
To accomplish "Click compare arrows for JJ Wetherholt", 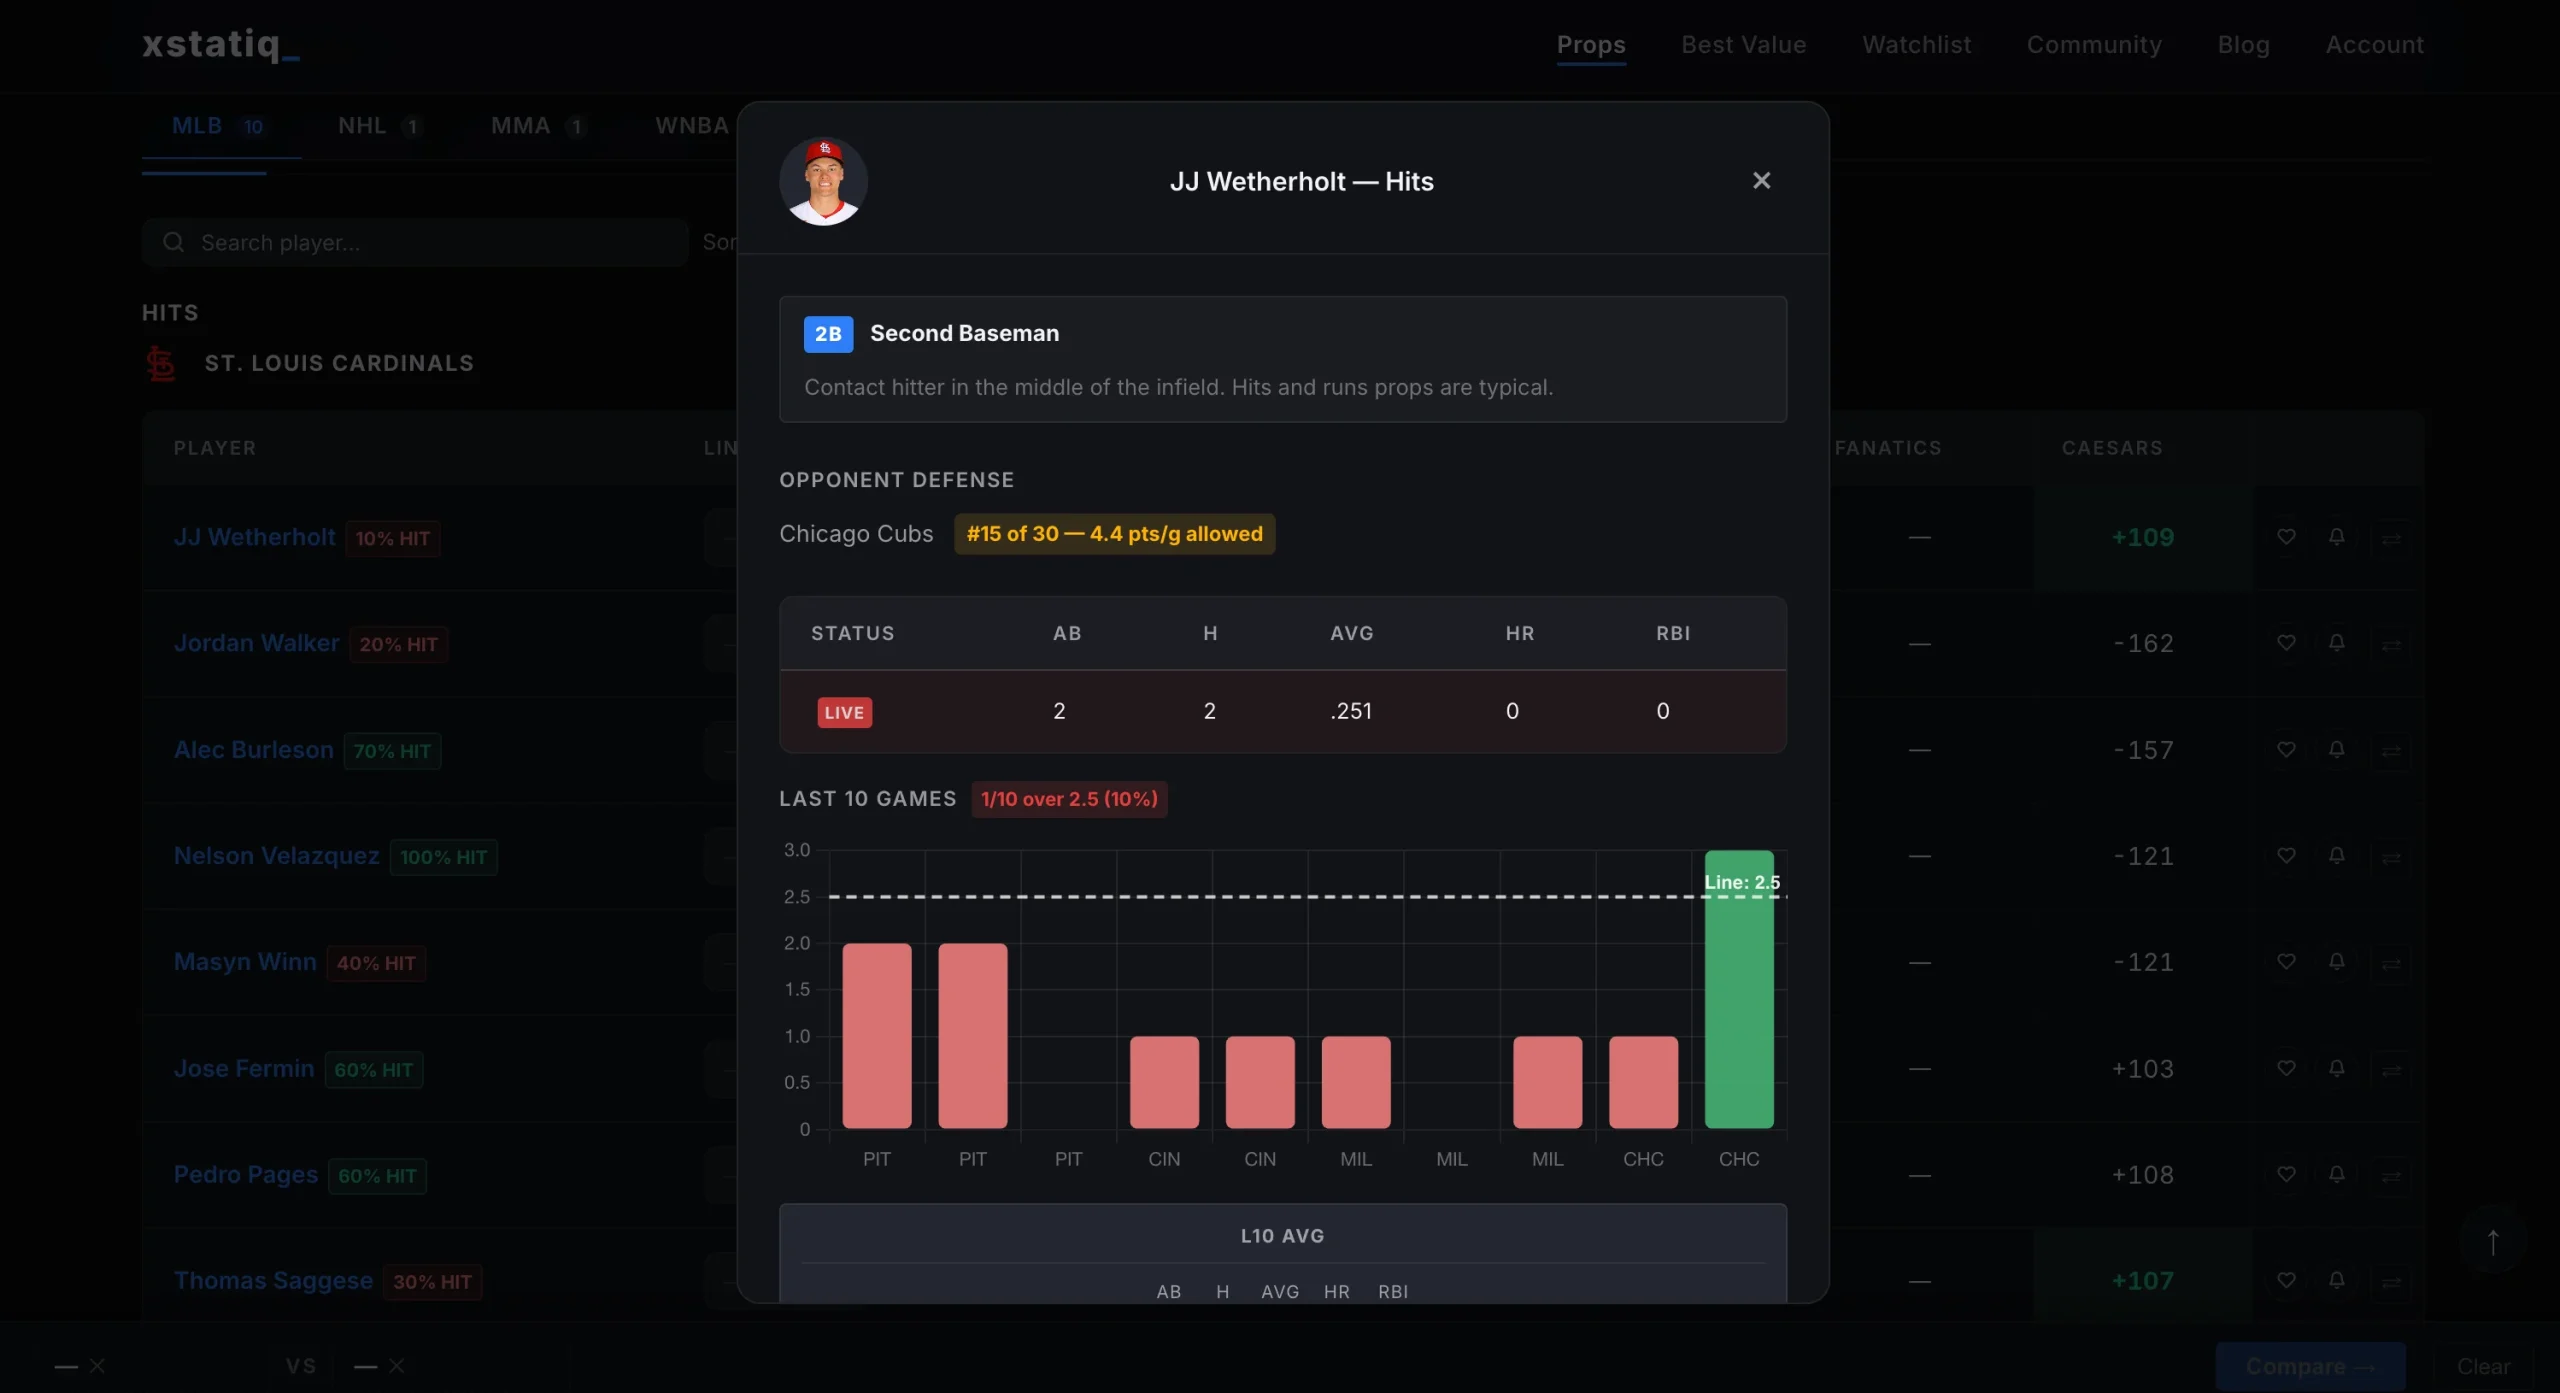I will point(2391,538).
